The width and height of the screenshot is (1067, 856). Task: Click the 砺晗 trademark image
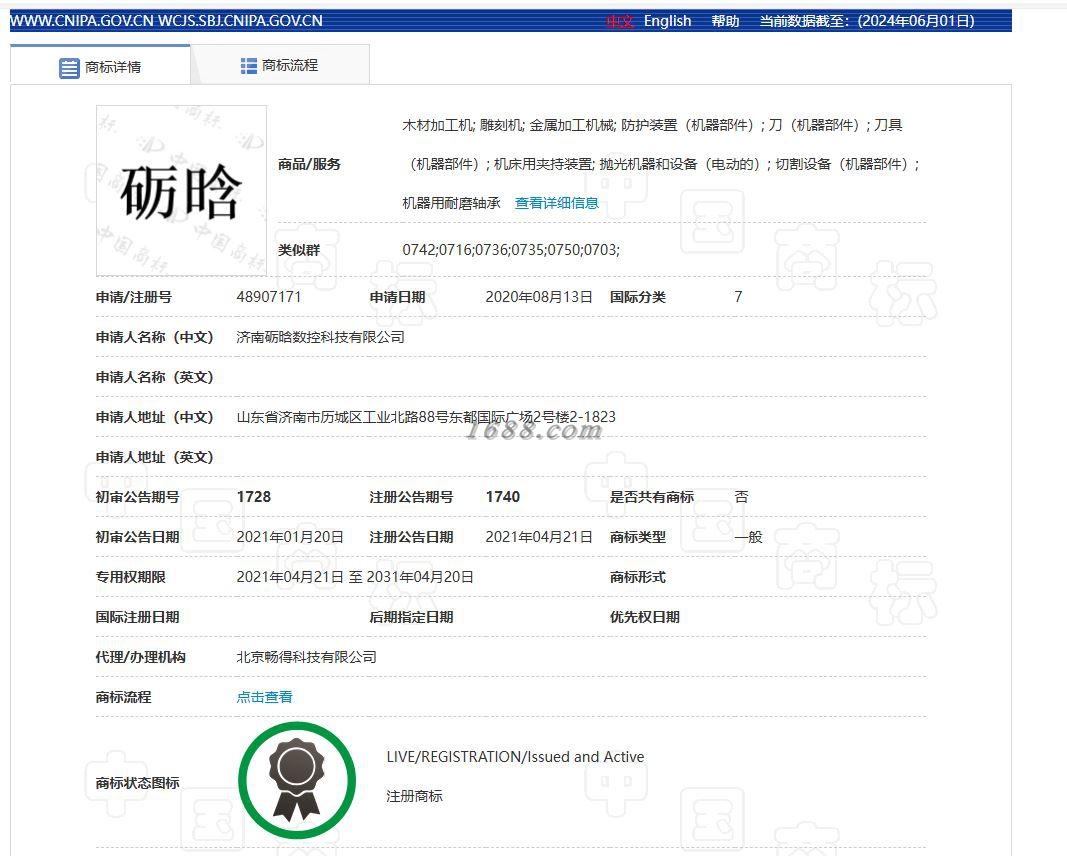coord(181,191)
